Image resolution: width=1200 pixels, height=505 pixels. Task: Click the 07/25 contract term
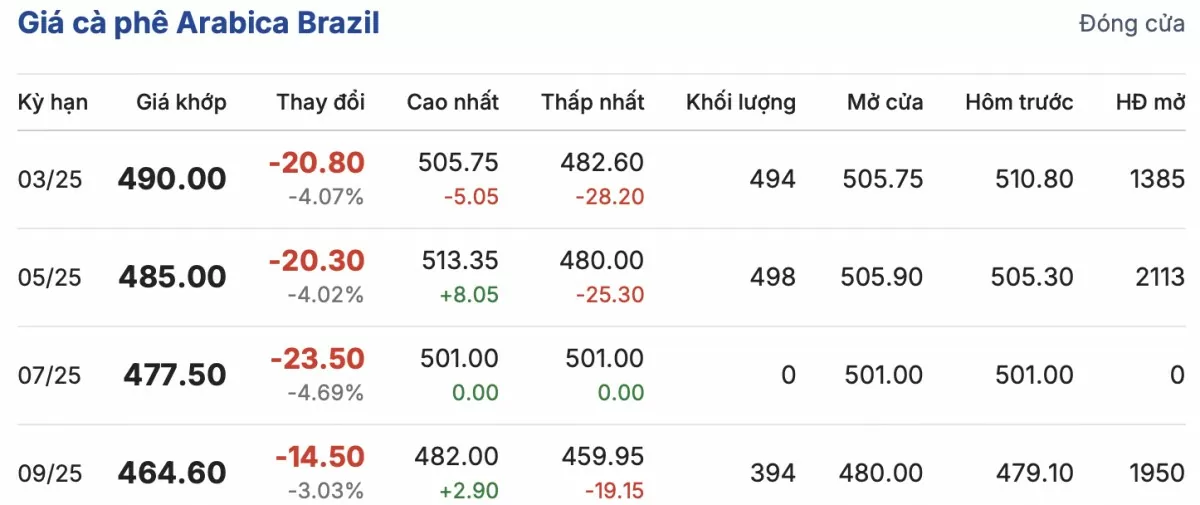pyautogui.click(x=50, y=376)
